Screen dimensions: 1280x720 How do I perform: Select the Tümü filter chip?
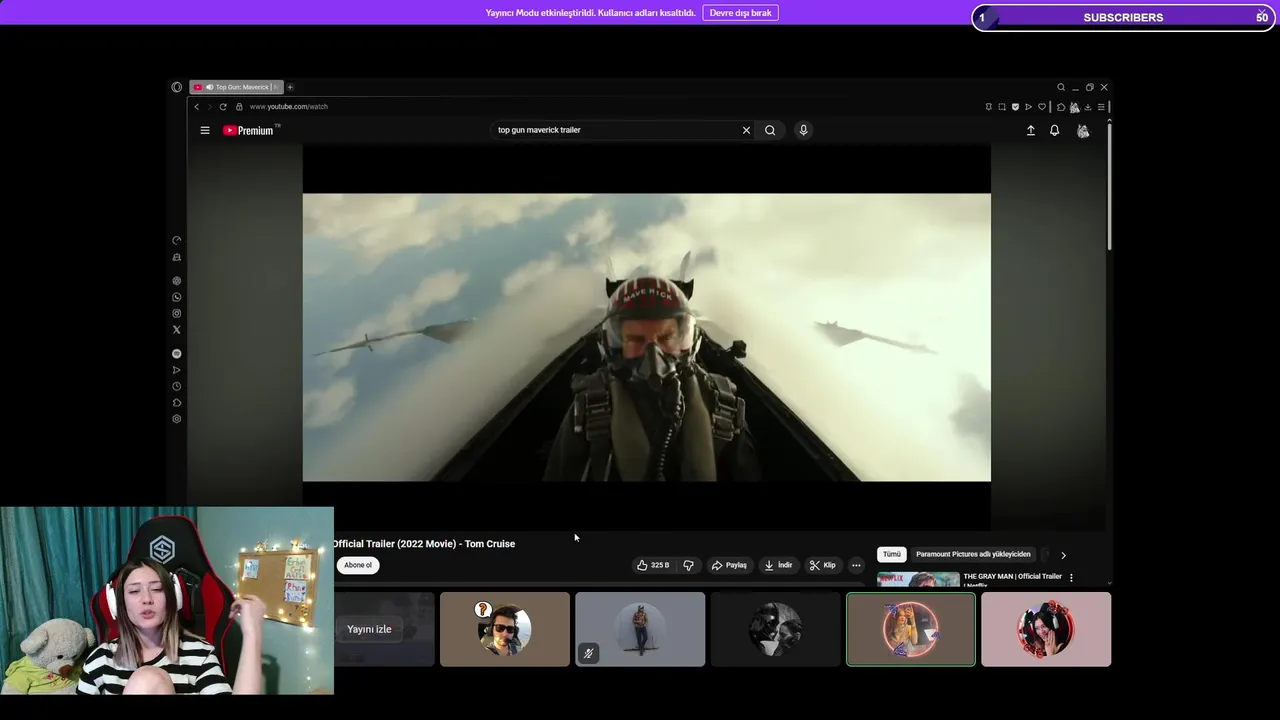(x=892, y=554)
